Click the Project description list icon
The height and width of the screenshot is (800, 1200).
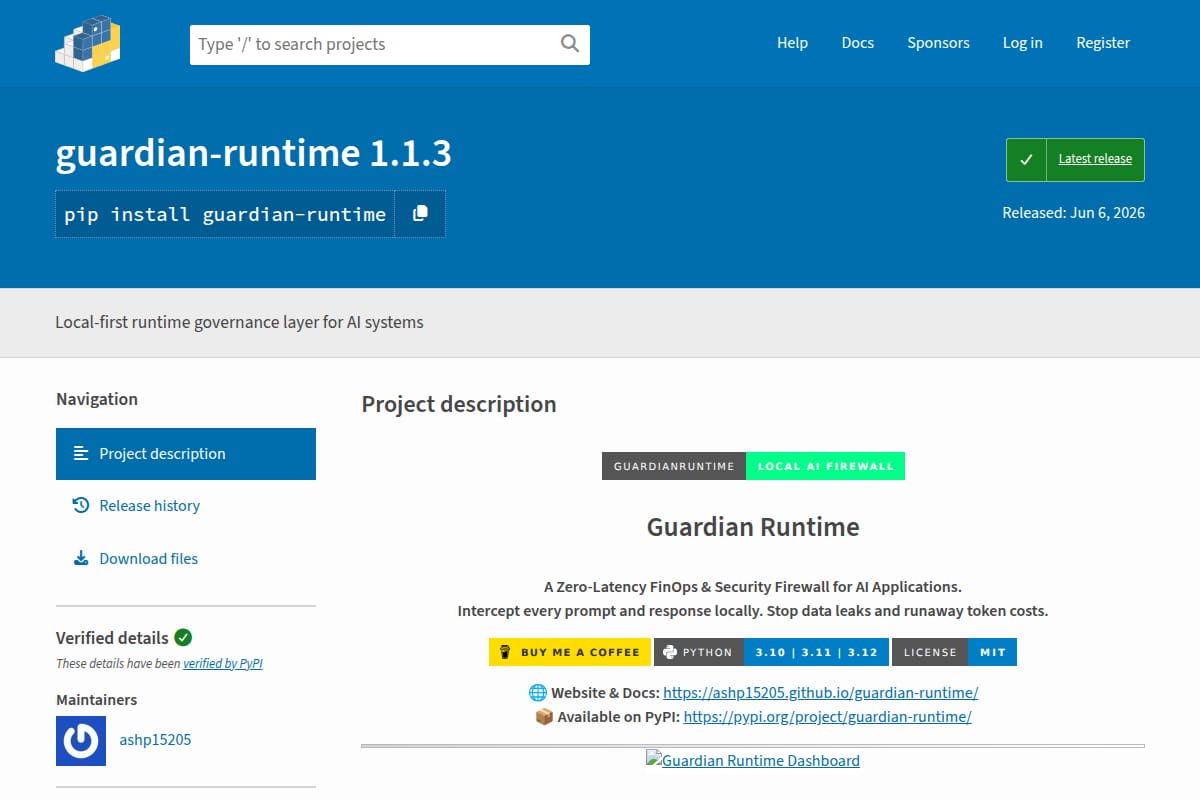81,454
